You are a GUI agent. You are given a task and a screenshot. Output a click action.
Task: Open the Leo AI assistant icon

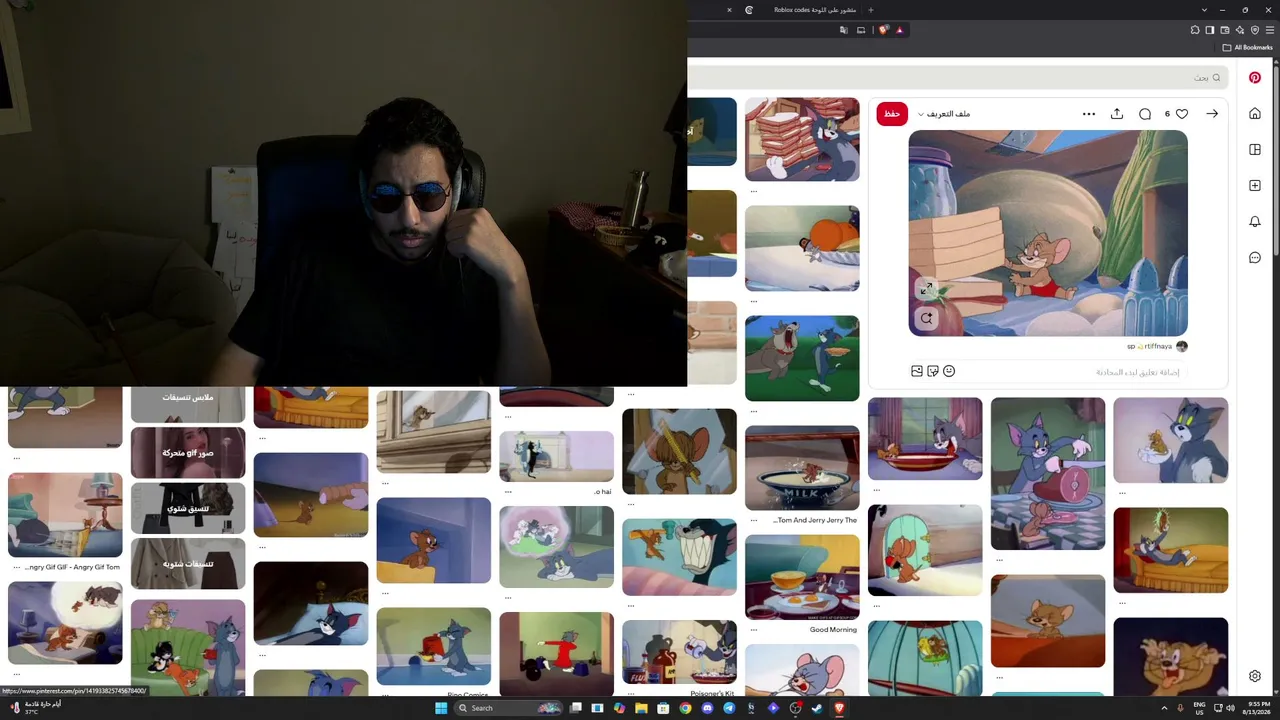point(1240,30)
